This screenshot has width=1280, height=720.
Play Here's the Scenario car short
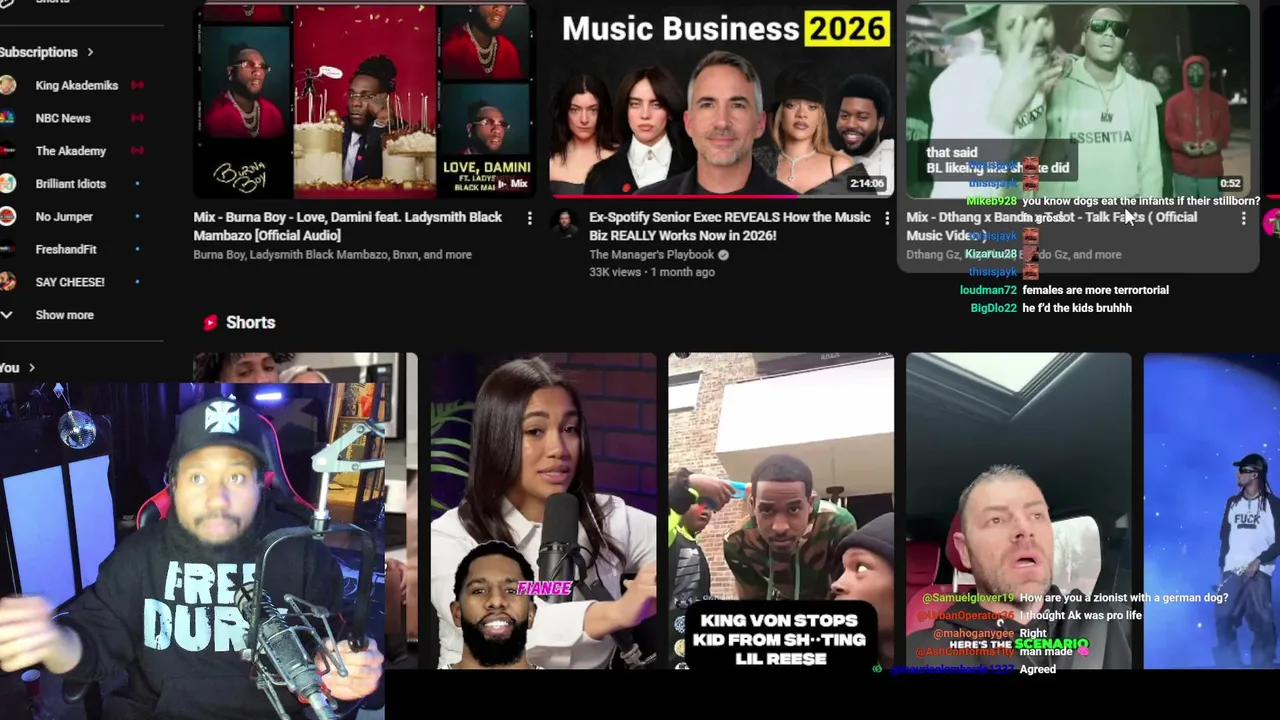[x=1018, y=510]
